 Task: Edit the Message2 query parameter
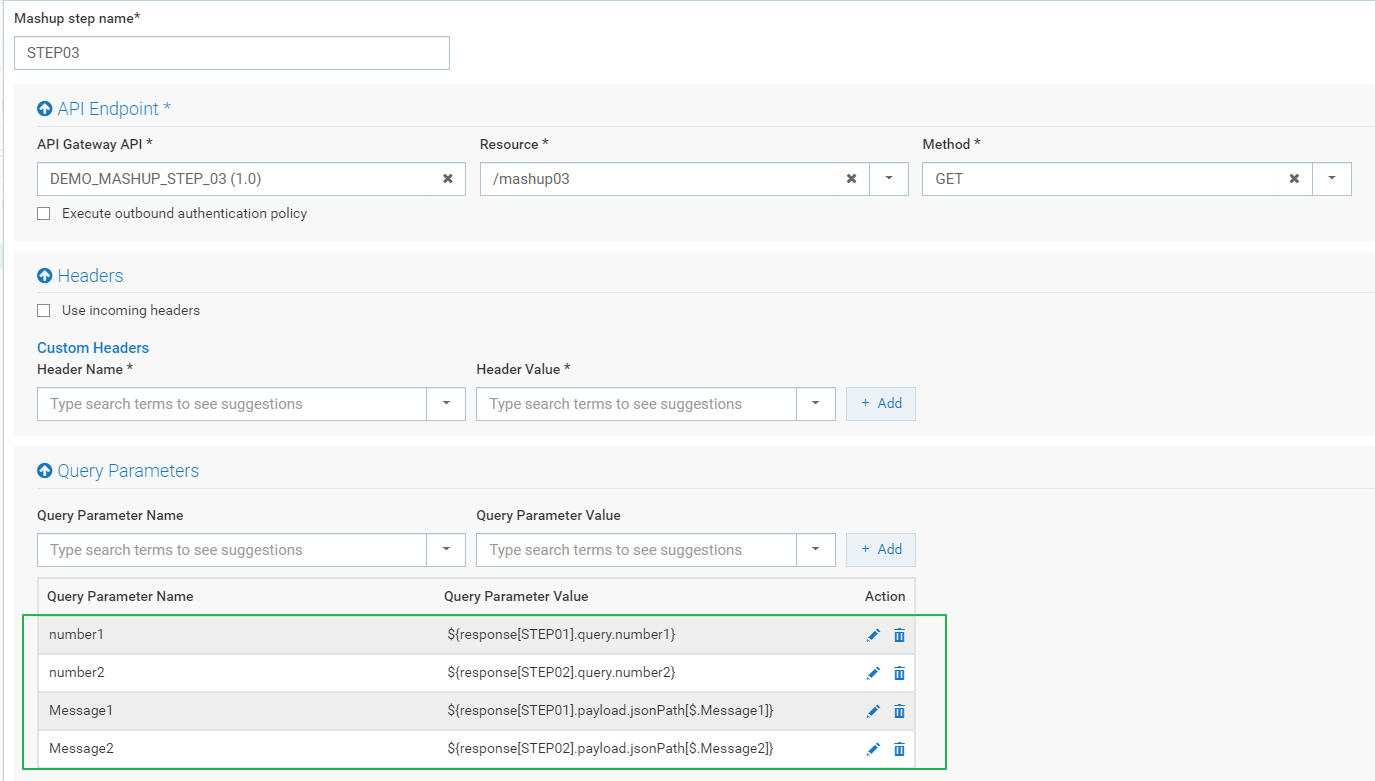[873, 749]
